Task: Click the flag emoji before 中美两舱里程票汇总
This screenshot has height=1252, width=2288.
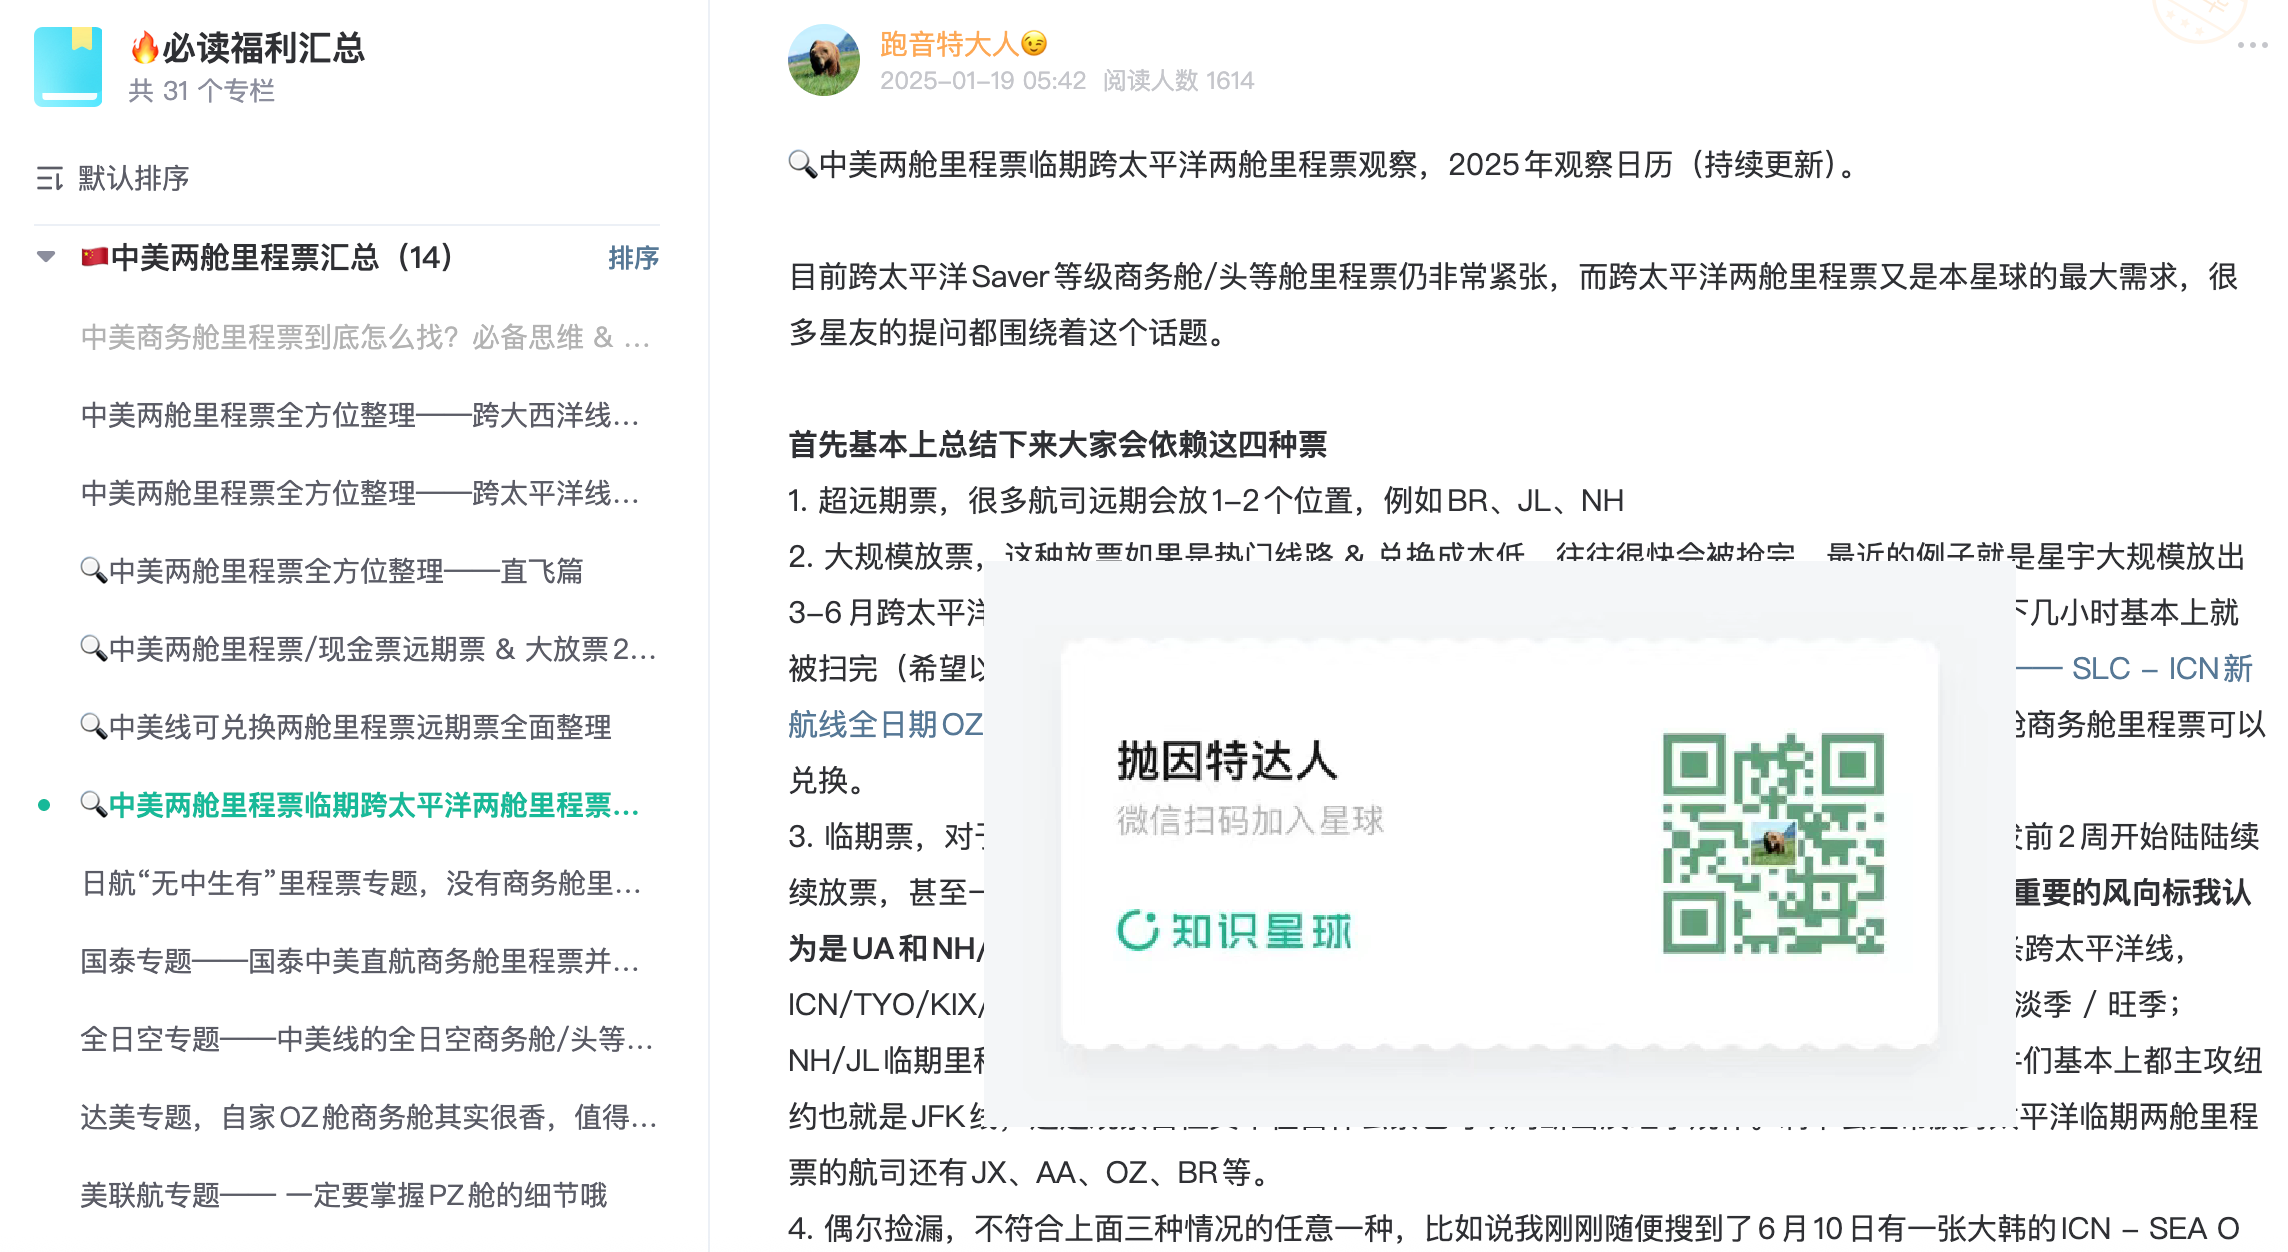Action: 93,258
